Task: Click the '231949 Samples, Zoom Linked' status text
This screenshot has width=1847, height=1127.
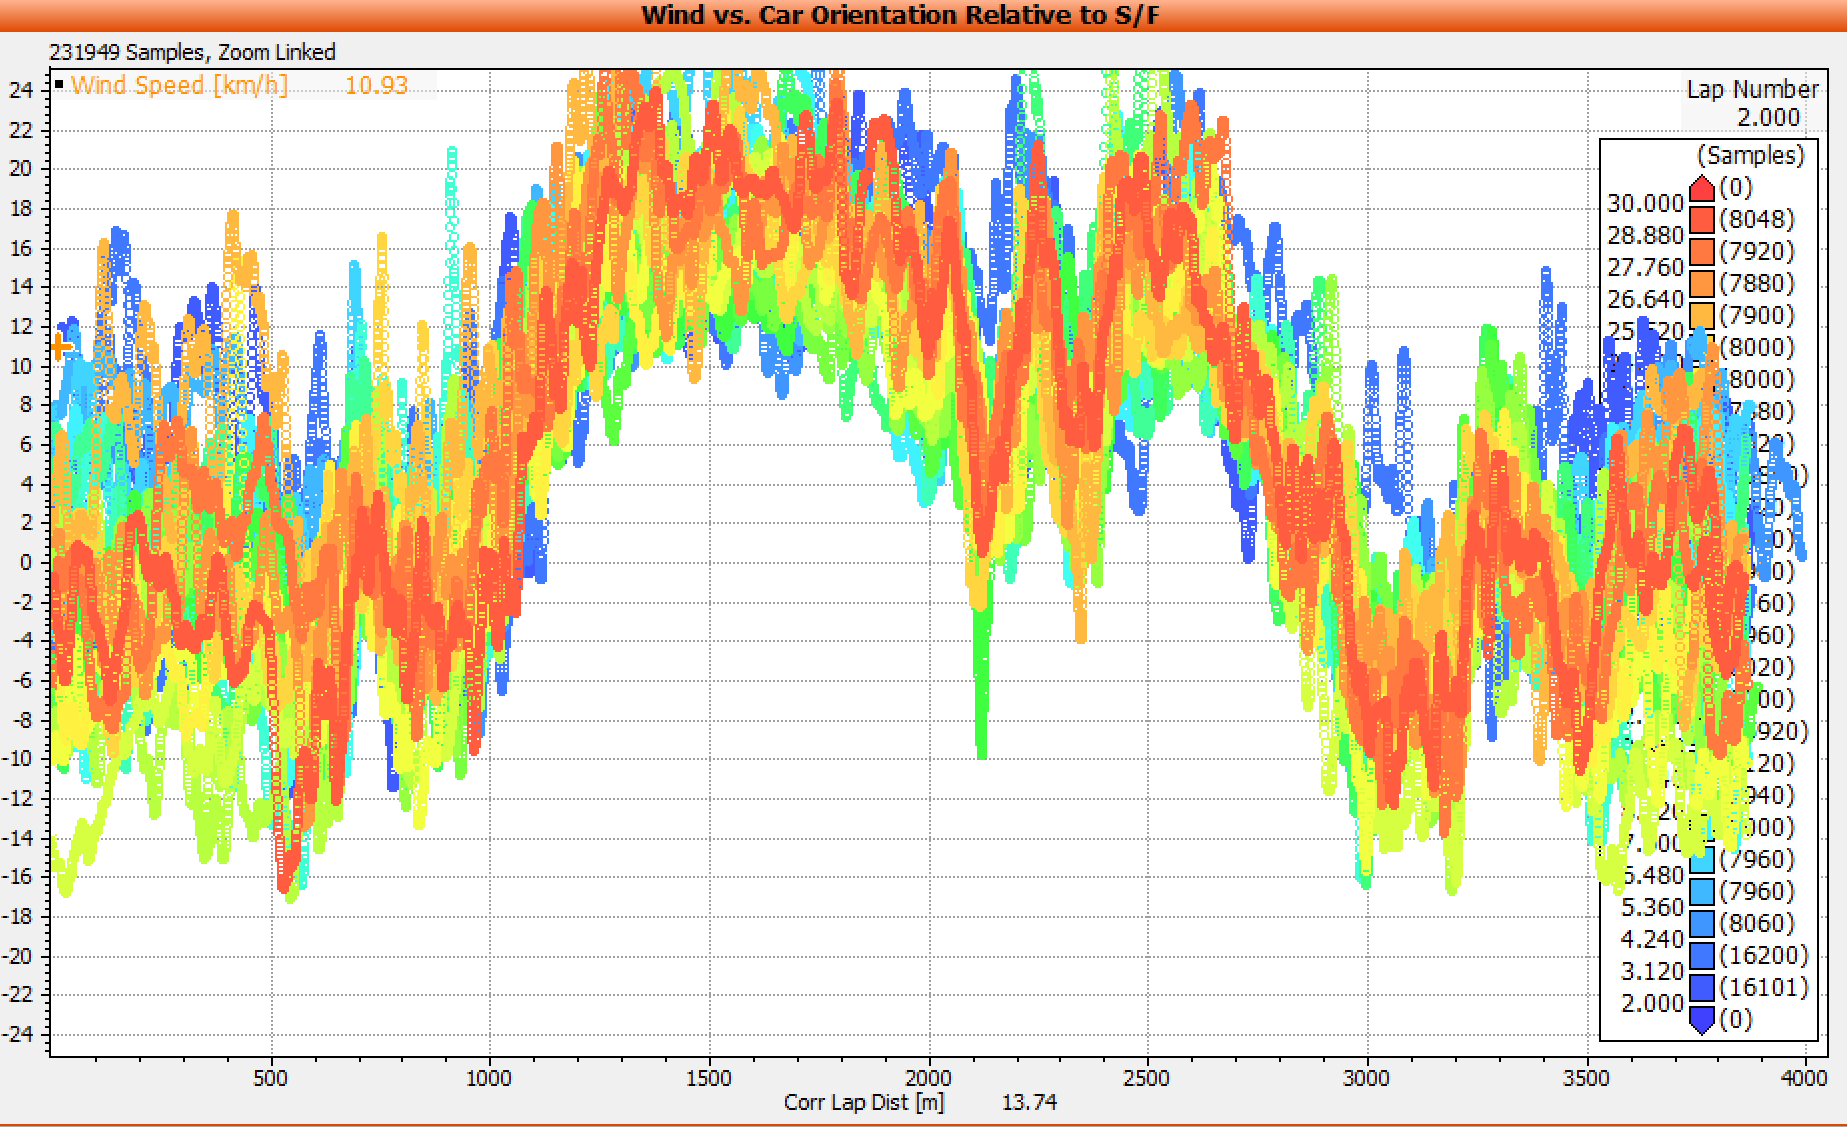Action: 192,52
